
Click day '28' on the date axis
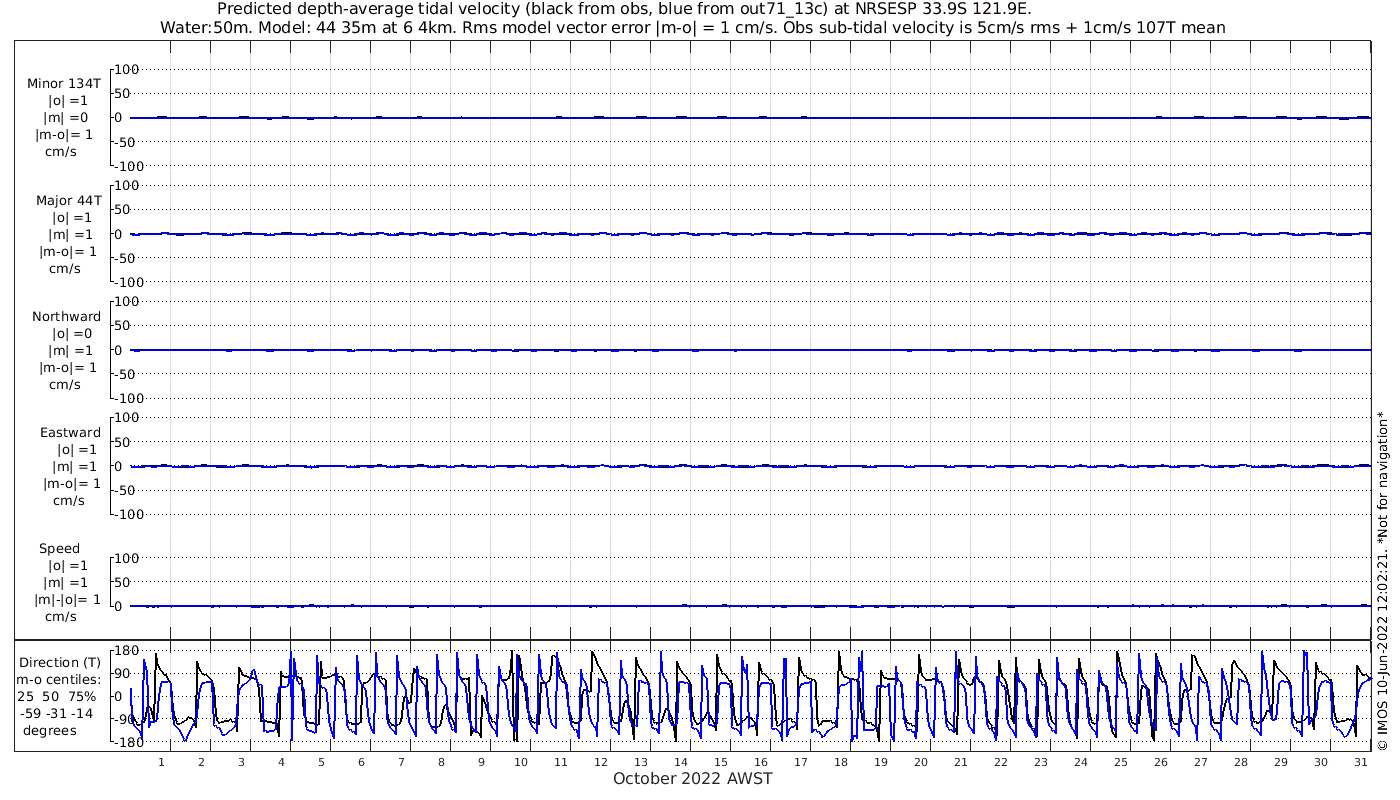1241,762
